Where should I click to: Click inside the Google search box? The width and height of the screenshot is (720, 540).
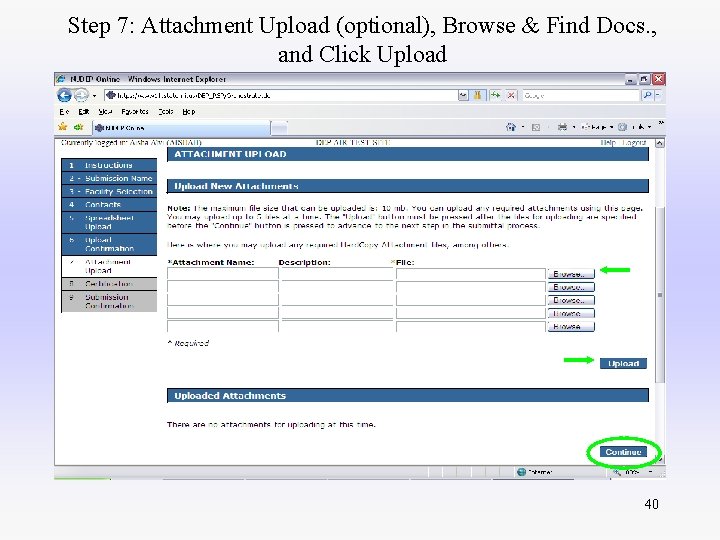pos(581,96)
